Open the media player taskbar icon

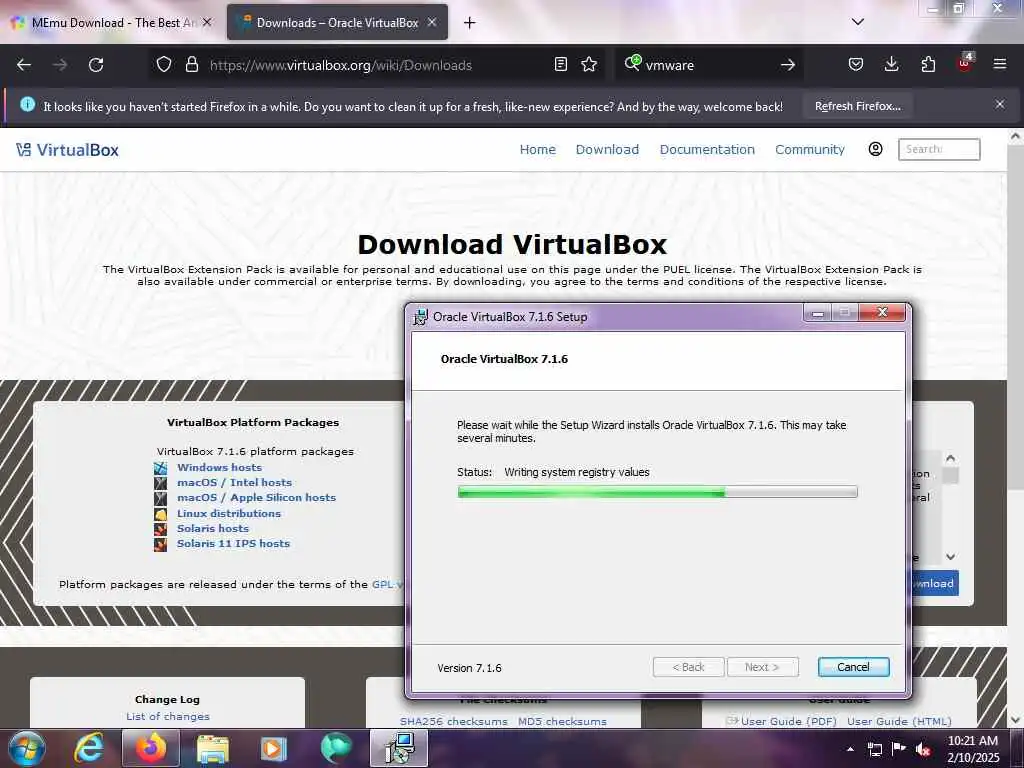274,749
